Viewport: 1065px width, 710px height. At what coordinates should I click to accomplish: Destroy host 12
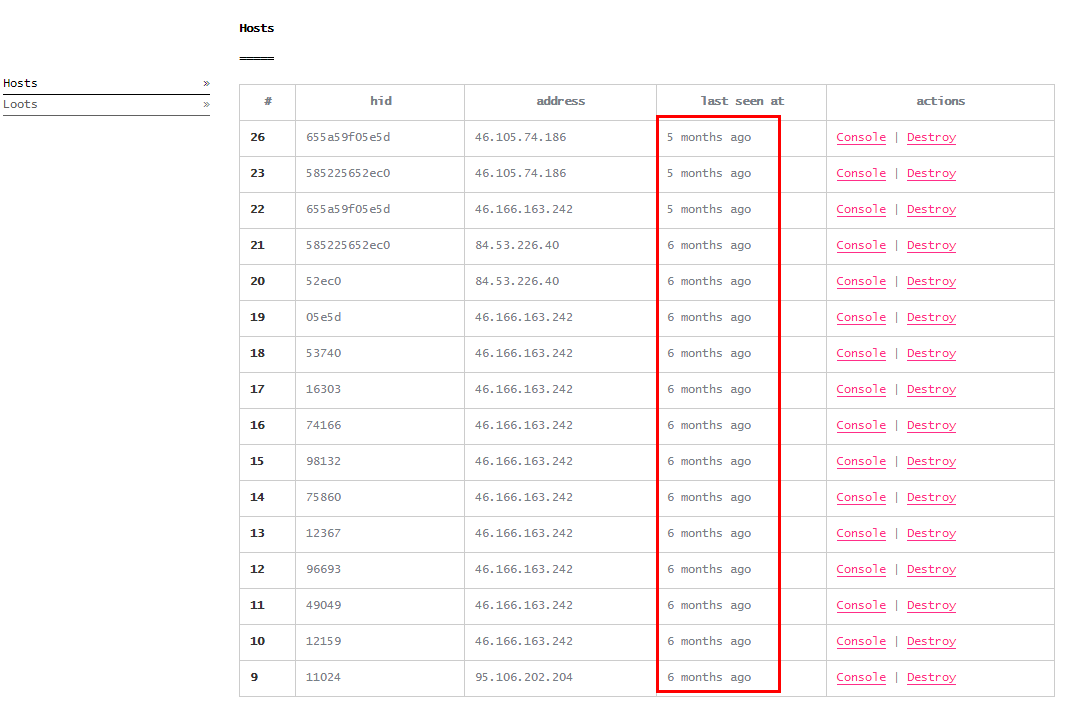click(931, 569)
